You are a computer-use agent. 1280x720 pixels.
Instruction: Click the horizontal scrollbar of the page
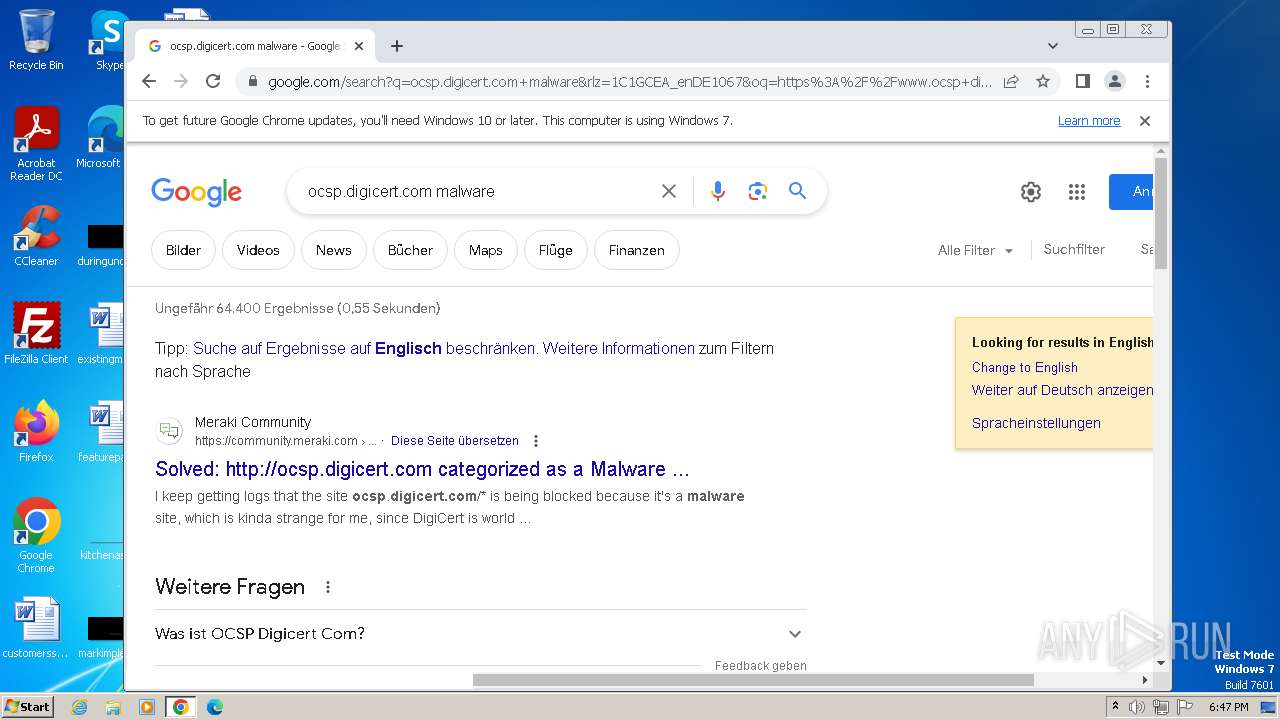[x=753, y=680]
